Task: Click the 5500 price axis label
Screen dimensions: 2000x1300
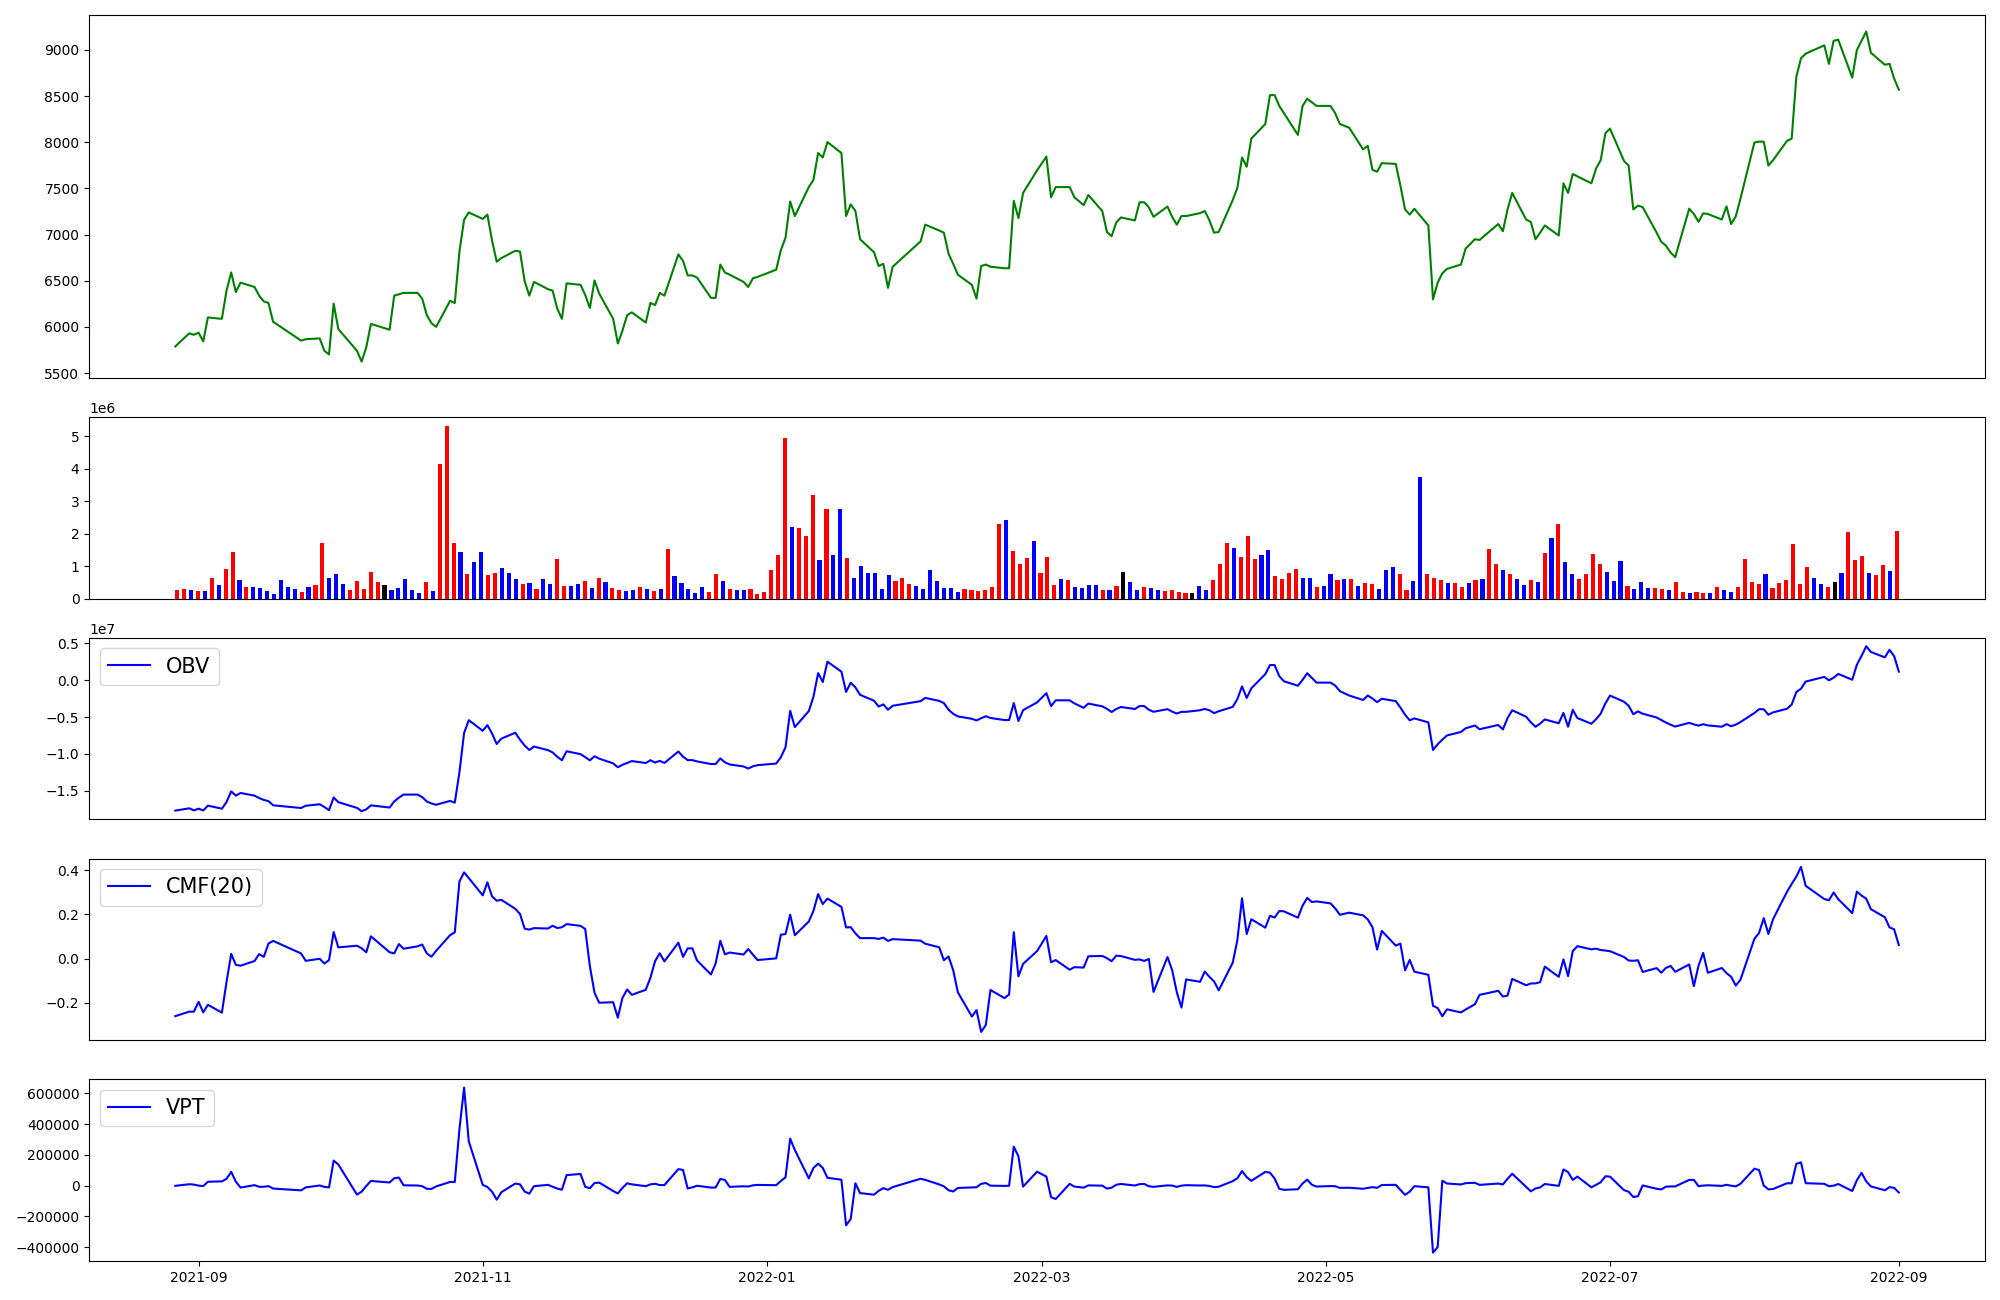Action: [x=62, y=374]
